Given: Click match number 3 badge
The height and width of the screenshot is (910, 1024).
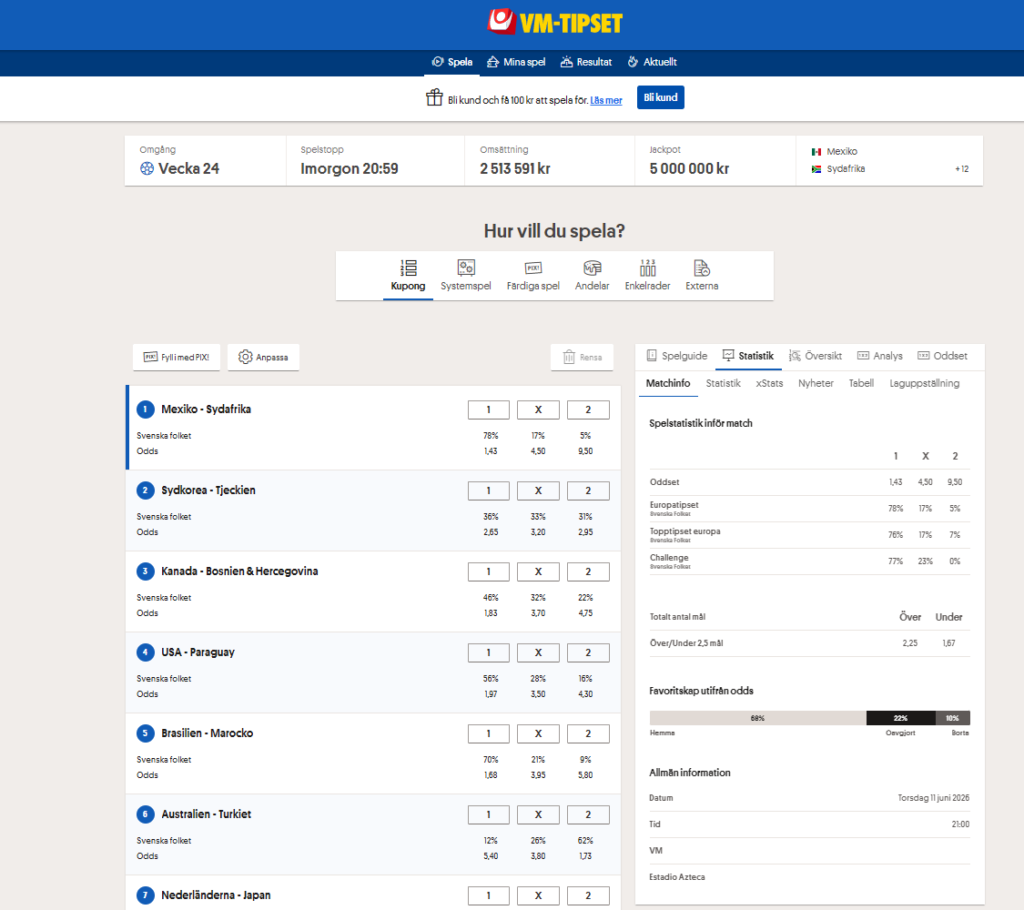Looking at the screenshot, I should (x=145, y=572).
